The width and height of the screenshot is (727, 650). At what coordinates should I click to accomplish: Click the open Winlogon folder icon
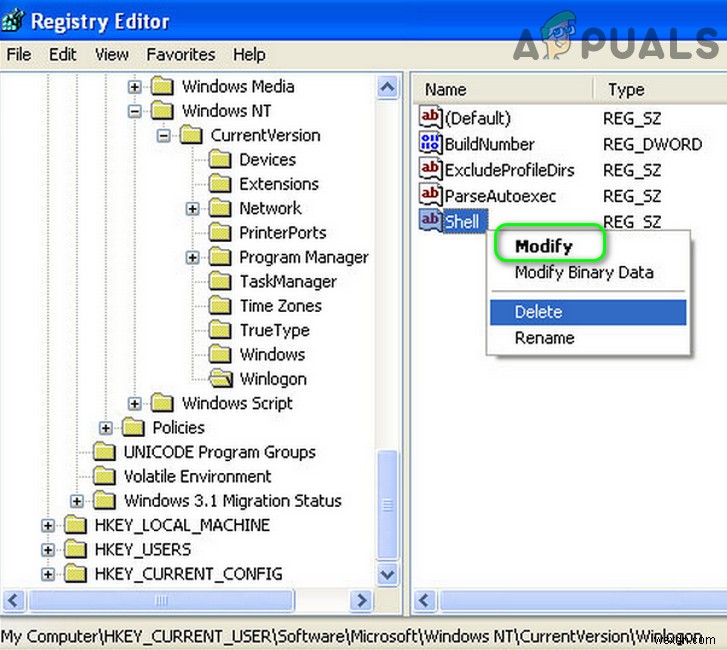(221, 379)
